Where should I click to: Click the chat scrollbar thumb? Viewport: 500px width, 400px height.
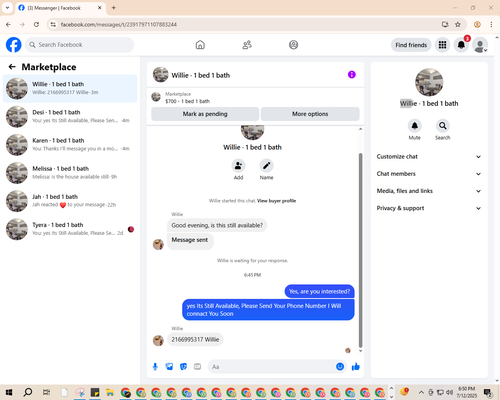(x=360, y=250)
